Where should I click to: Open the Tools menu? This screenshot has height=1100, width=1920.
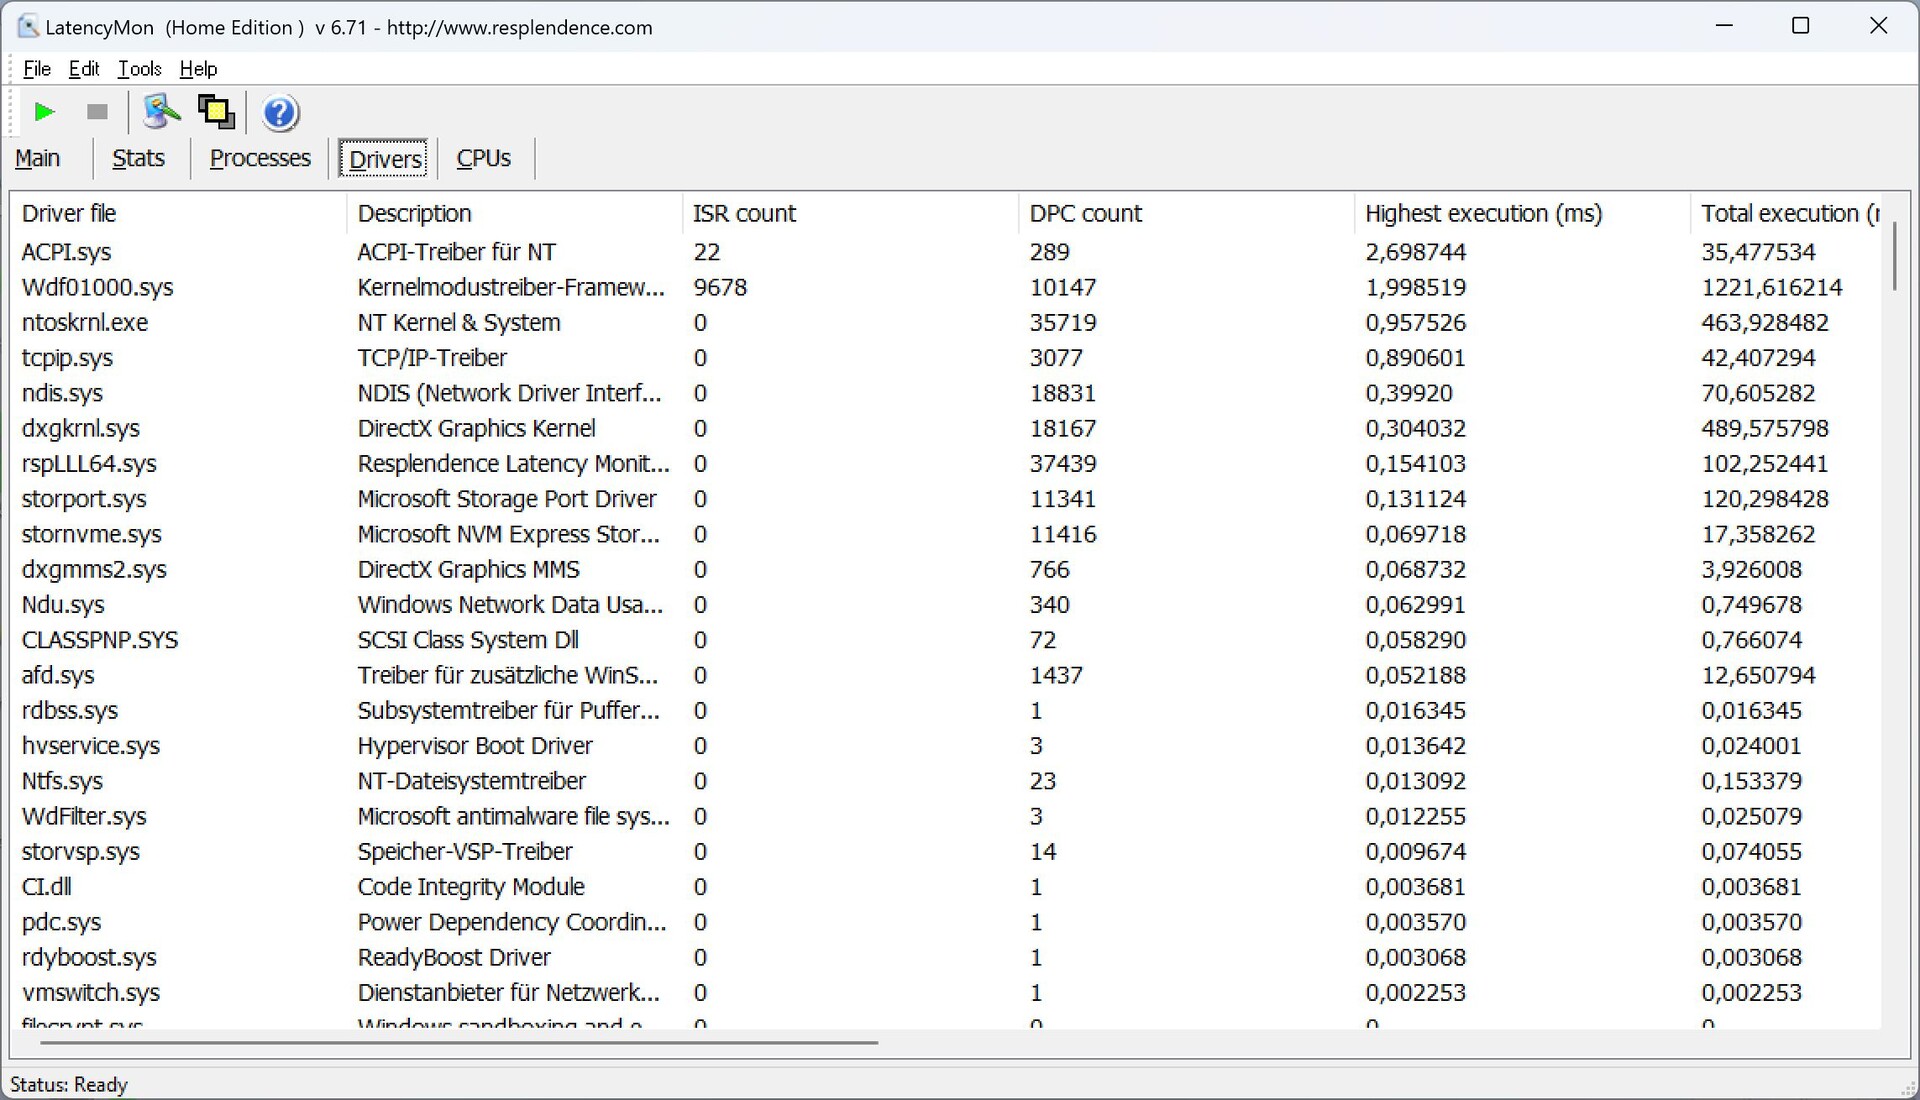[140, 69]
